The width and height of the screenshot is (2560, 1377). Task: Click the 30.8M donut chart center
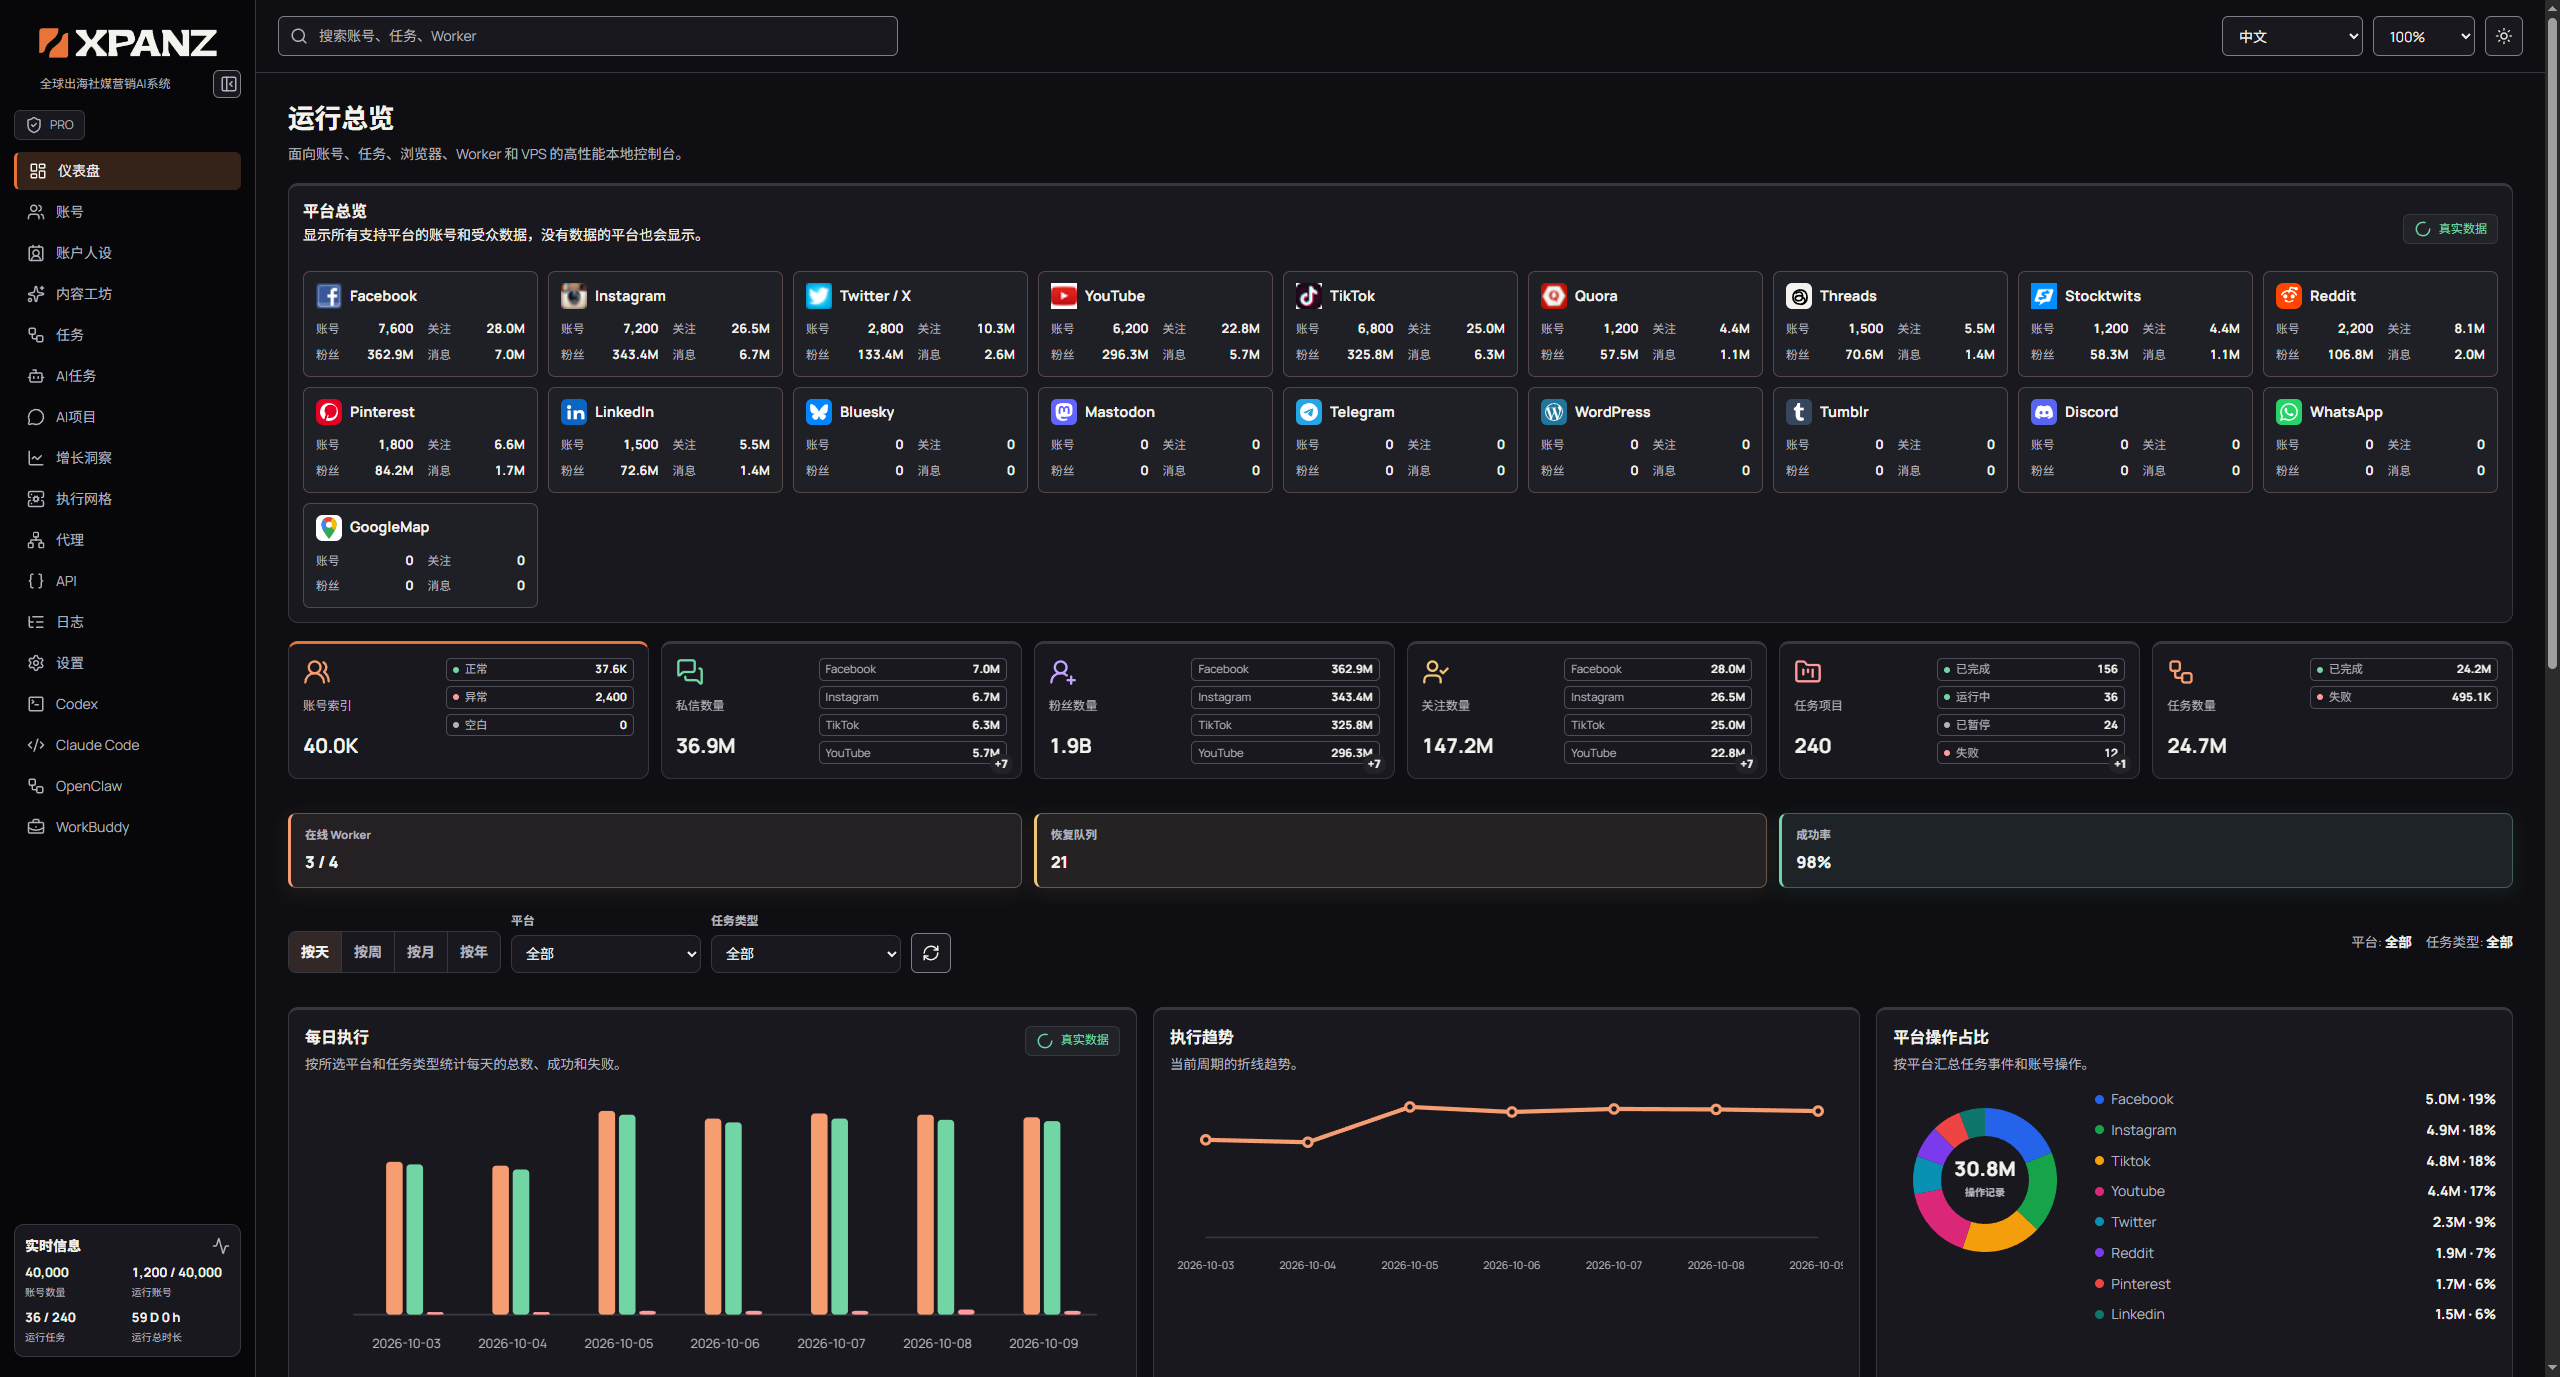(1985, 1178)
